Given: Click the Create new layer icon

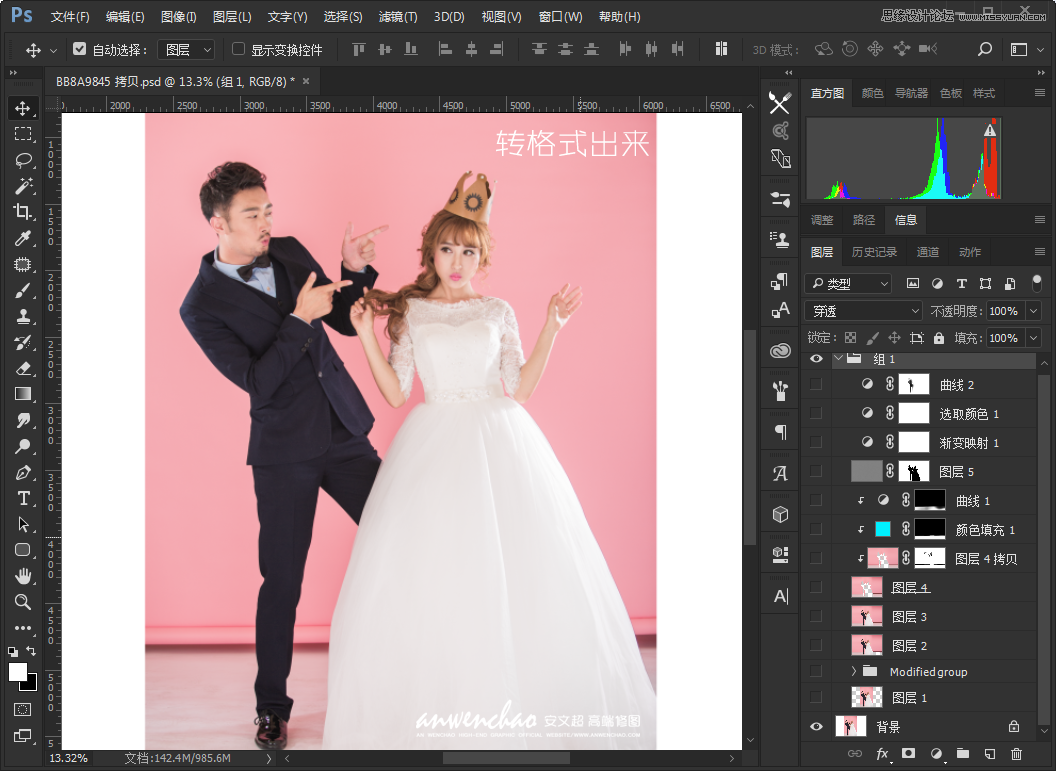Looking at the screenshot, I should pyautogui.click(x=990, y=755).
